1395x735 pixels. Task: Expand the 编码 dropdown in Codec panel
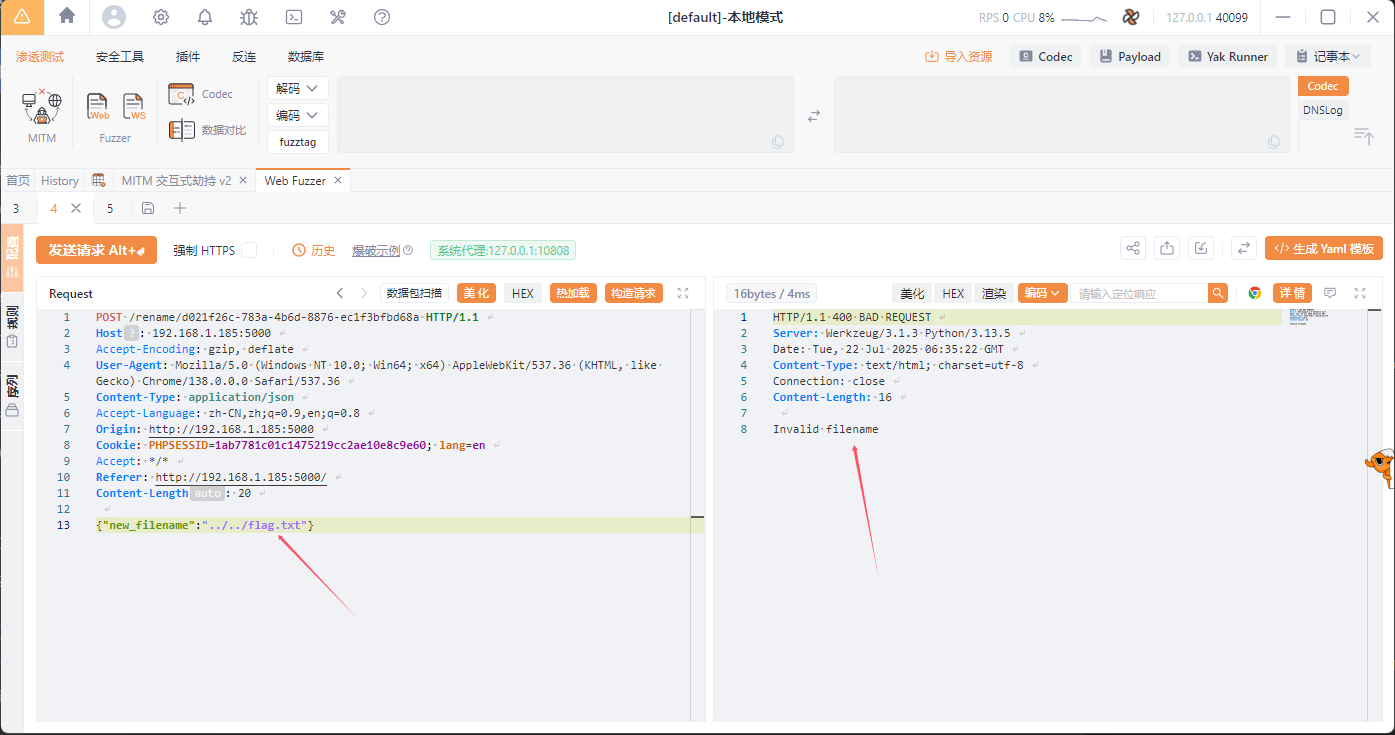(x=298, y=115)
